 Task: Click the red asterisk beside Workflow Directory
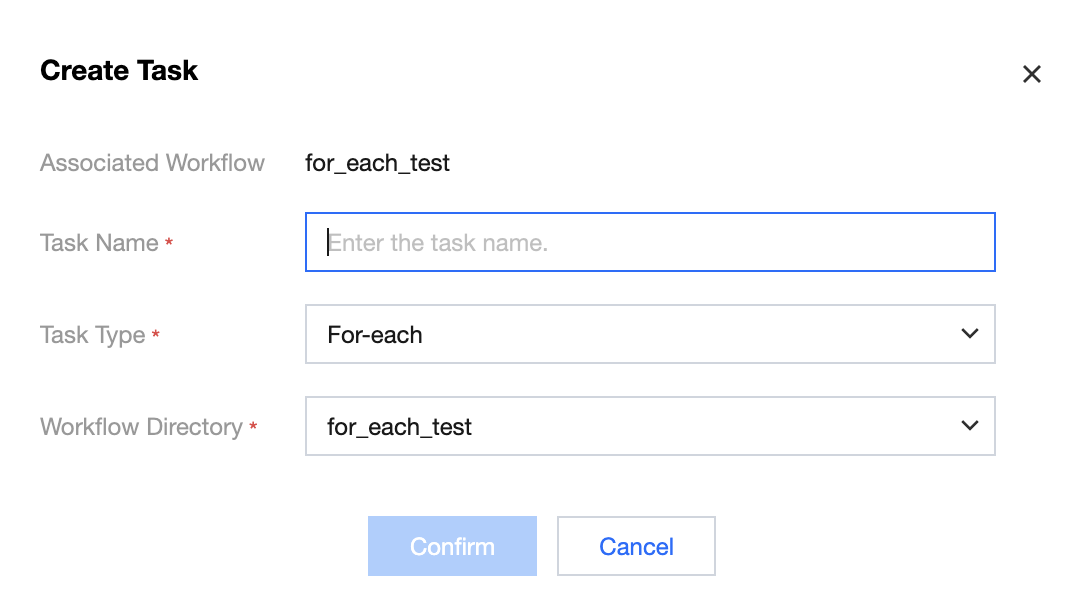[x=253, y=428]
